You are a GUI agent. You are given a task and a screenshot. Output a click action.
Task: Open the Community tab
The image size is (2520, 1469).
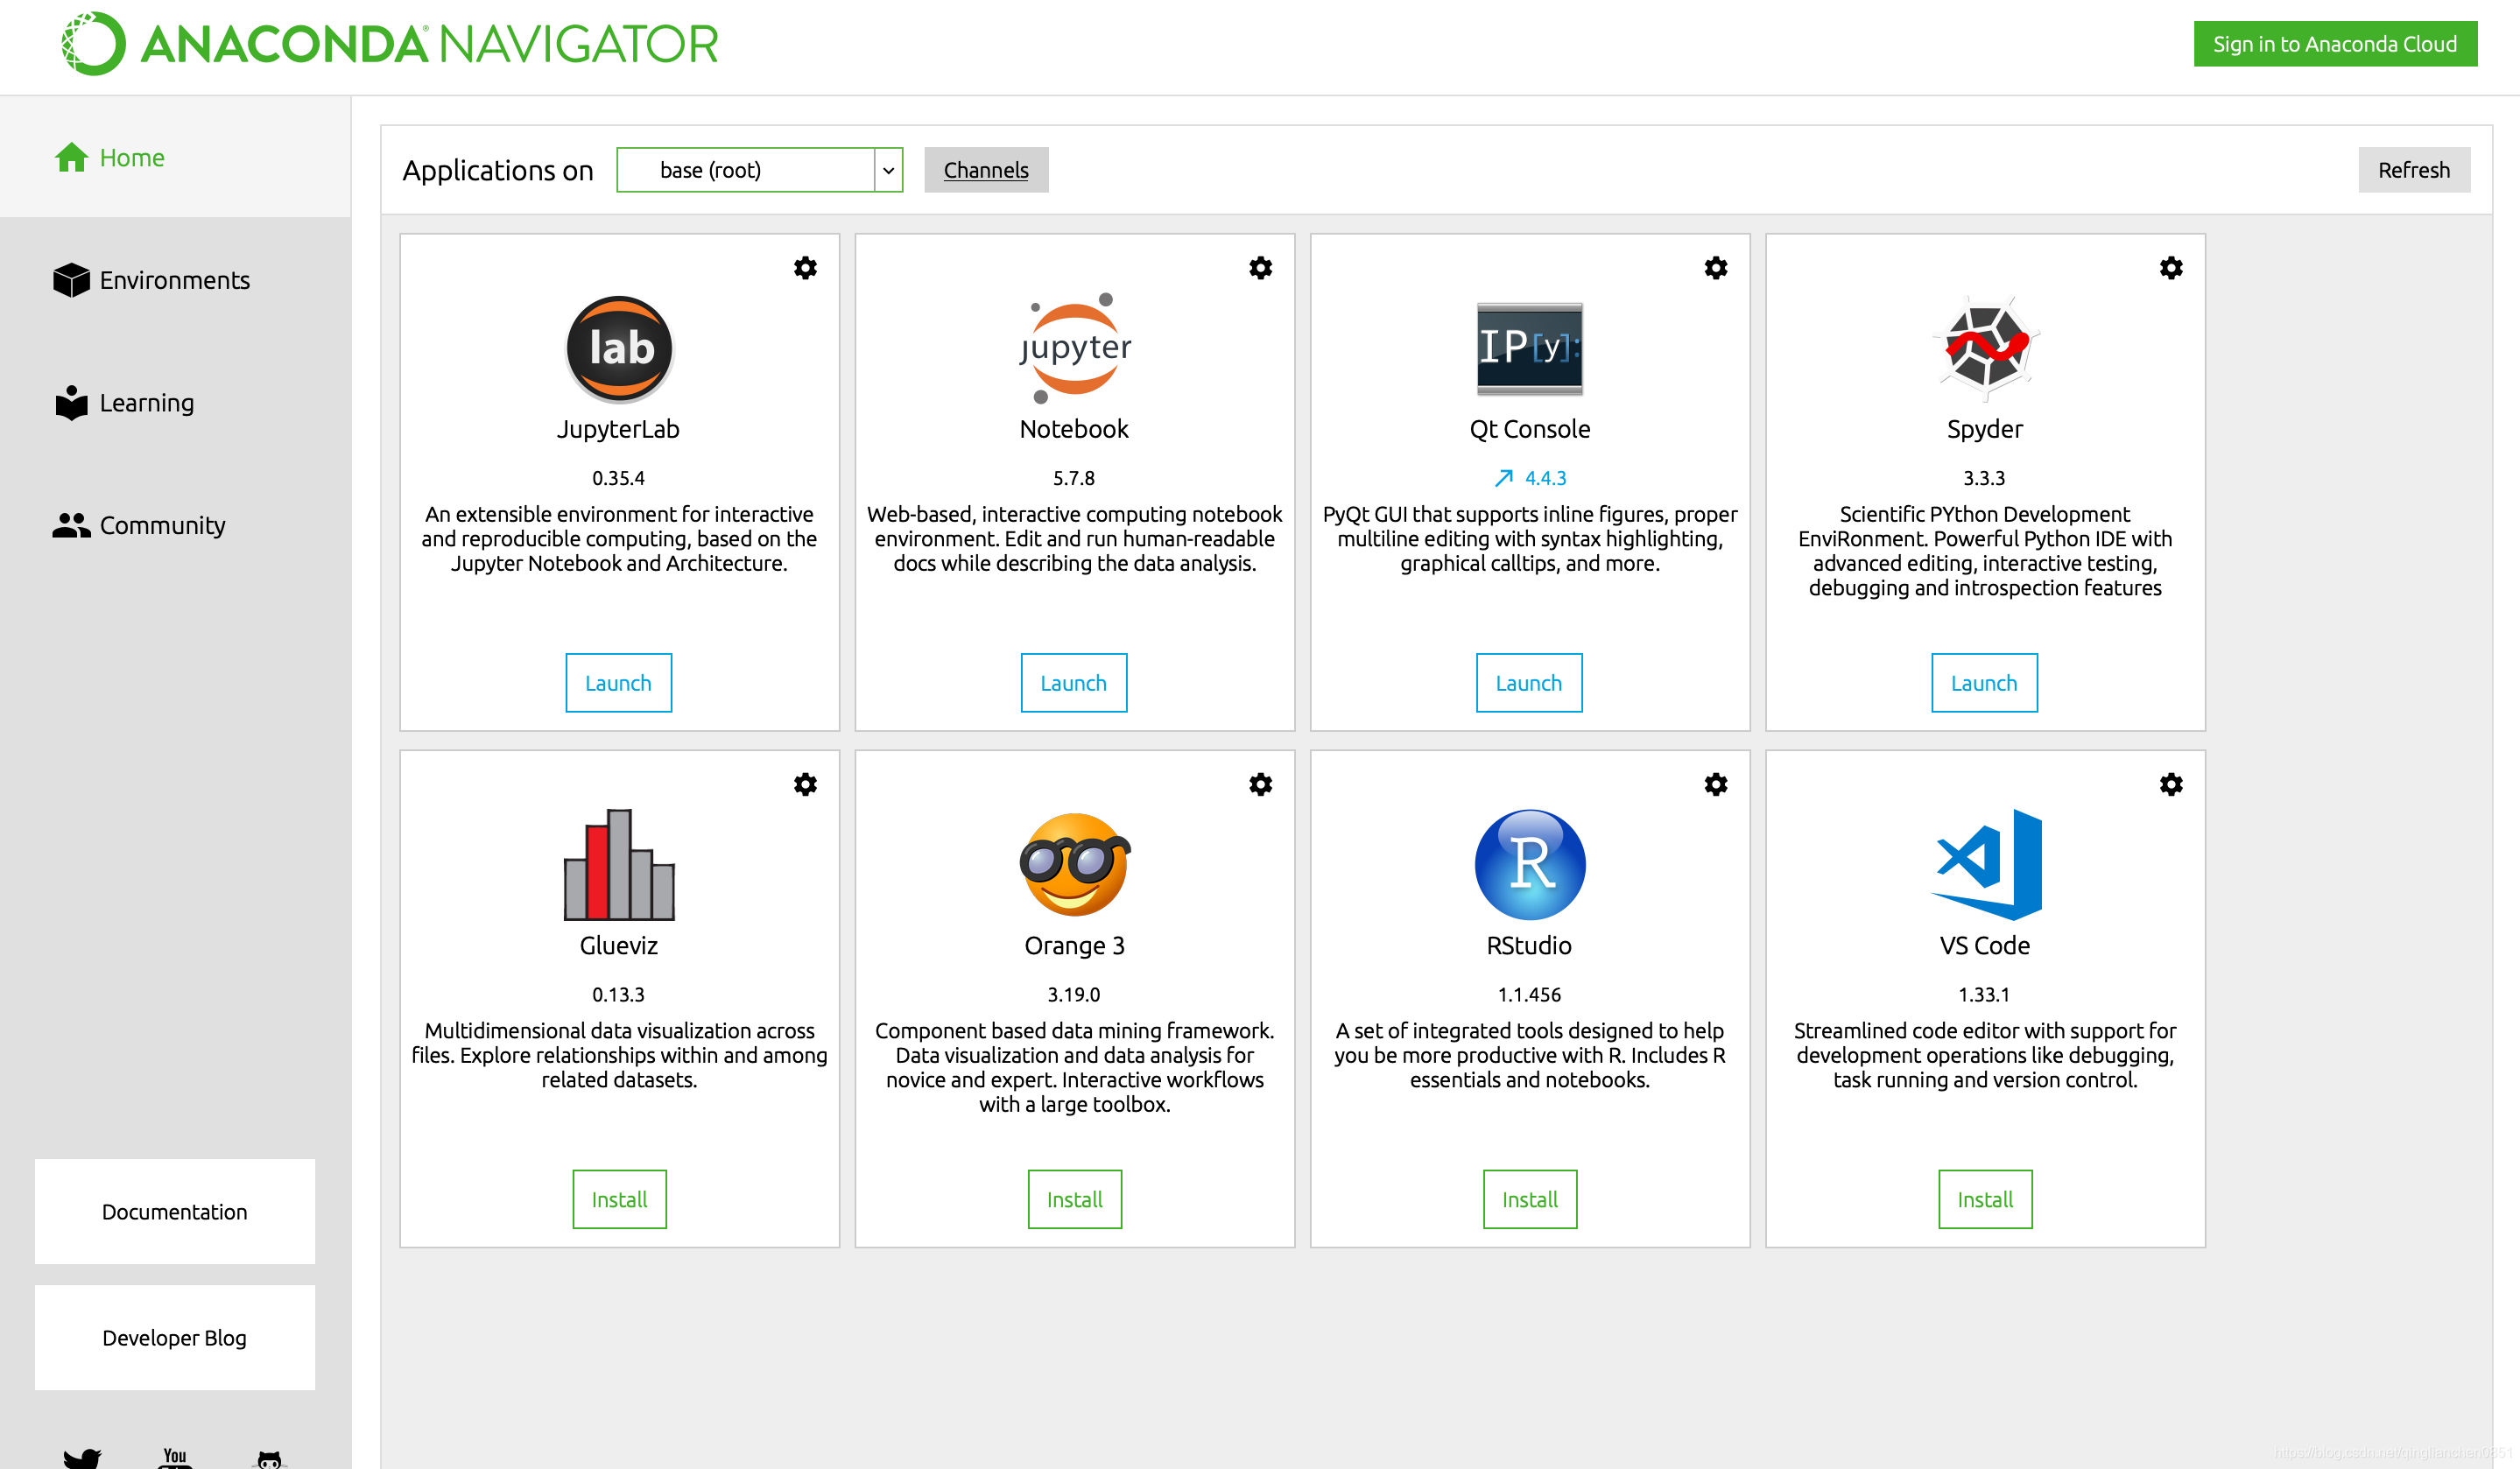point(175,525)
